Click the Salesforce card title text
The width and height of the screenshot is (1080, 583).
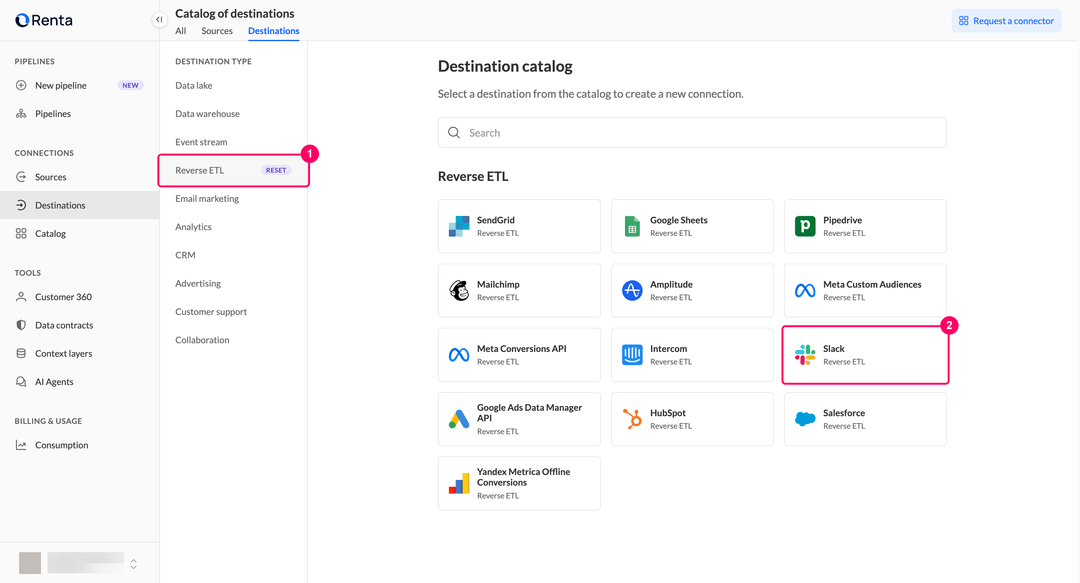(844, 413)
